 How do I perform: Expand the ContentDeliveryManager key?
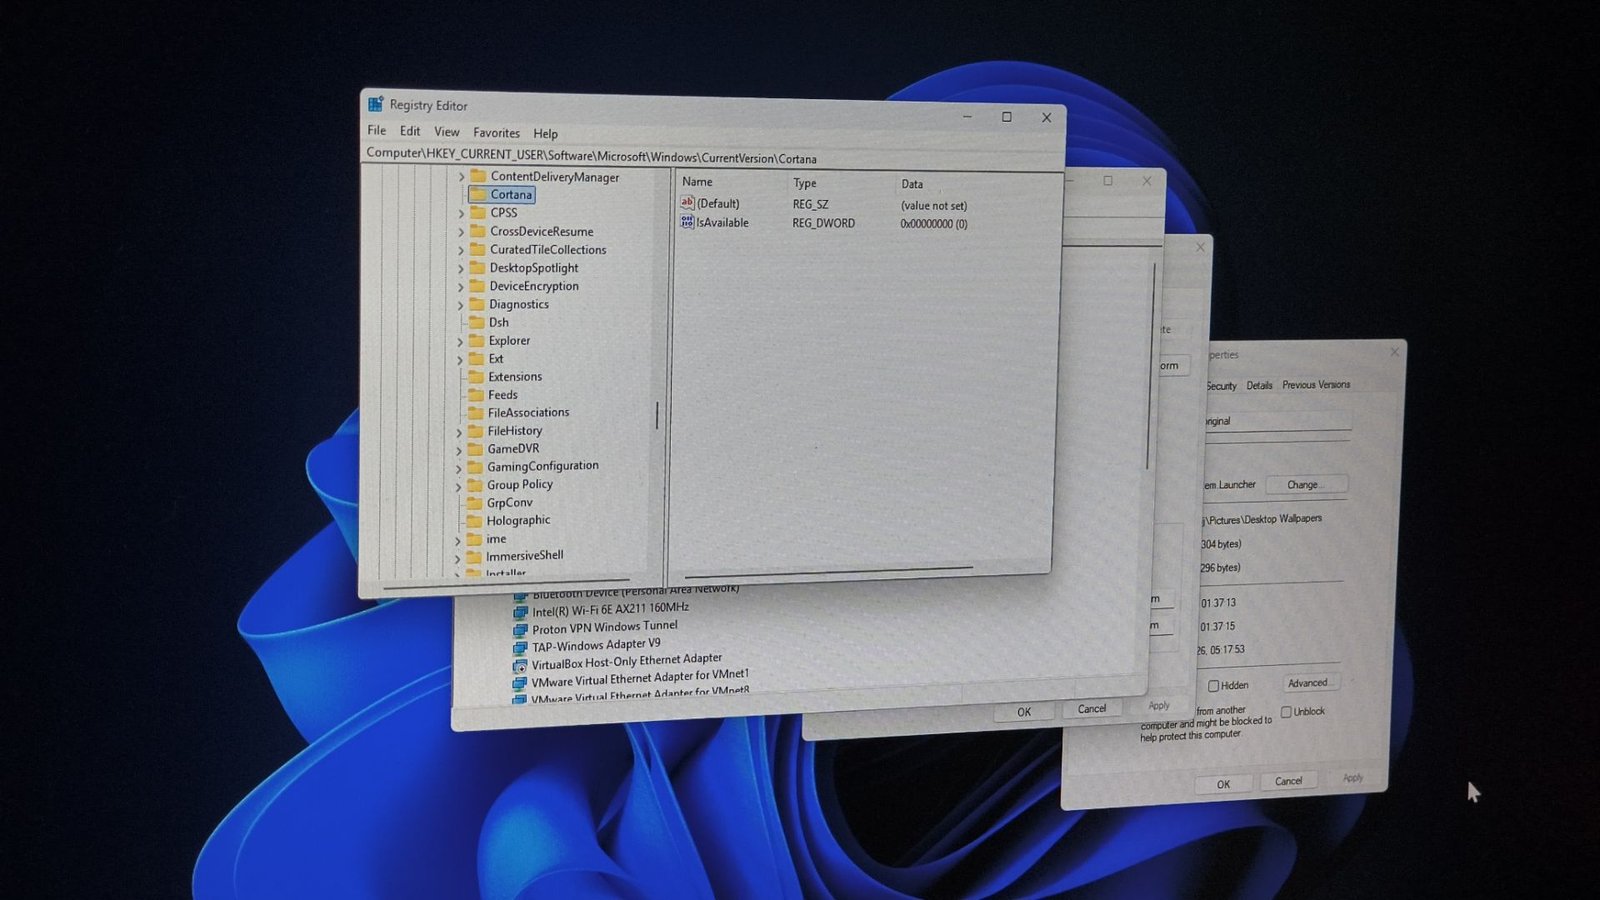pos(461,177)
